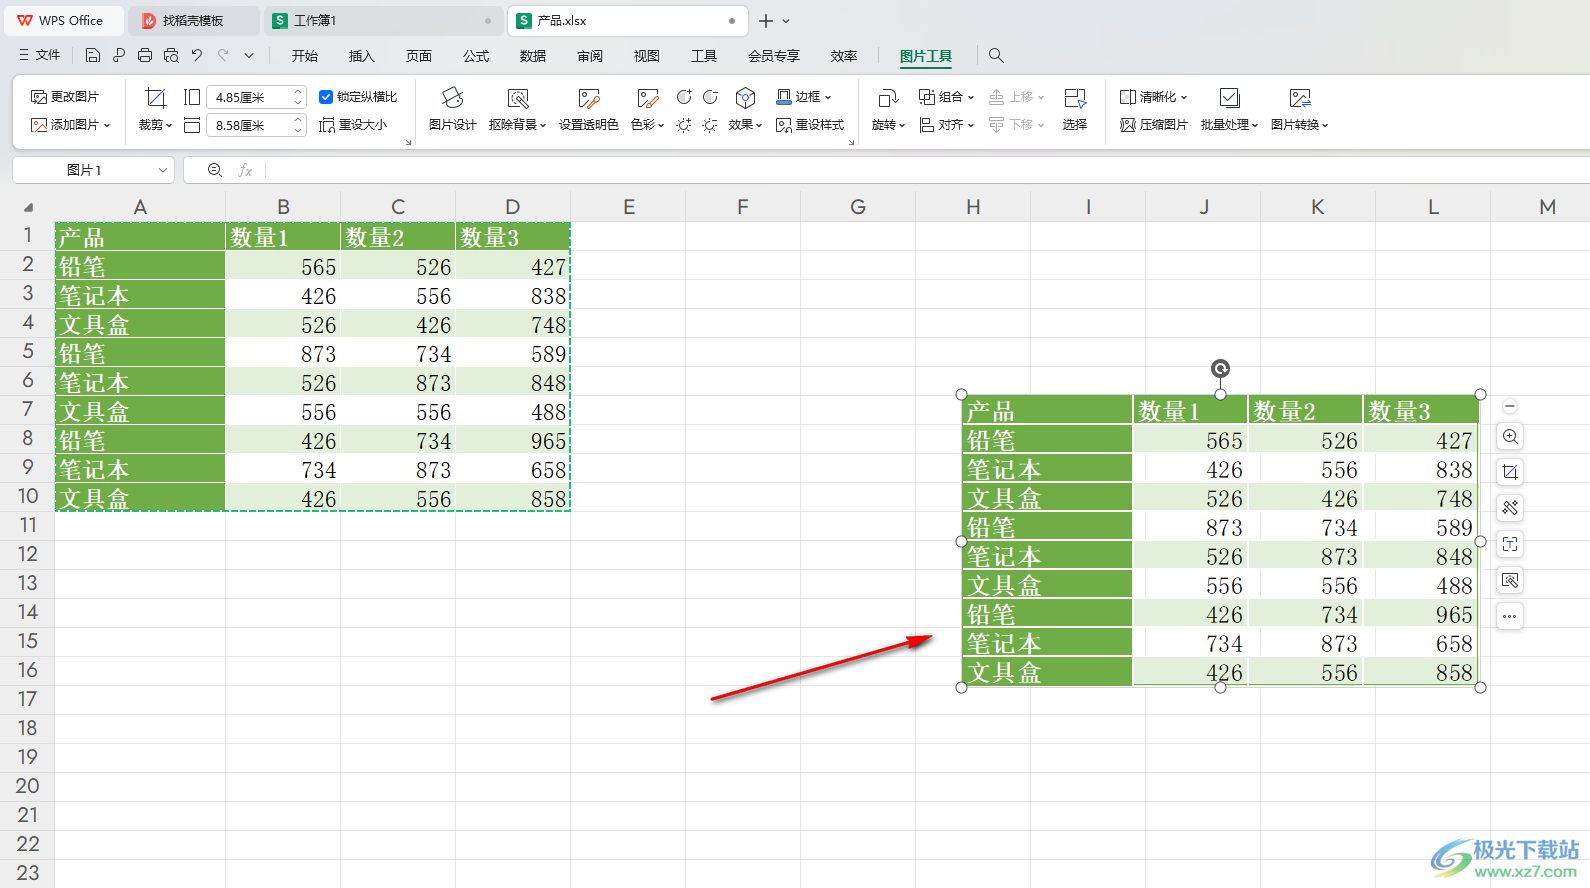
Task: Open the Add Picture (添加图片) dropdown
Action: click(70, 125)
